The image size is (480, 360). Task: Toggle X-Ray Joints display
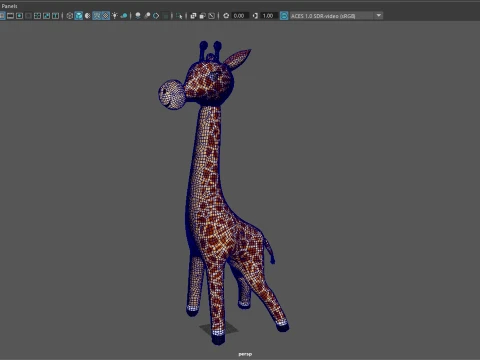[x=211, y=16]
